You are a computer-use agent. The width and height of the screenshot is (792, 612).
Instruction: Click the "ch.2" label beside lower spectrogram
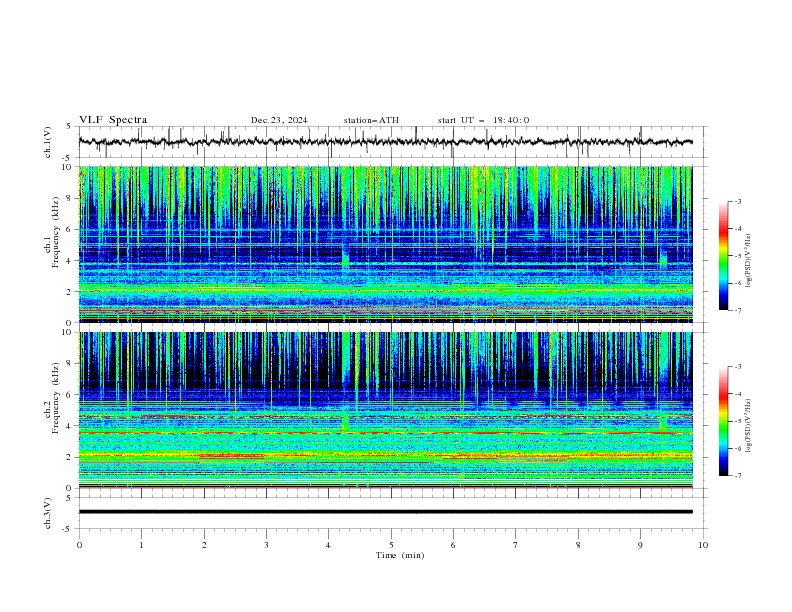coord(46,410)
